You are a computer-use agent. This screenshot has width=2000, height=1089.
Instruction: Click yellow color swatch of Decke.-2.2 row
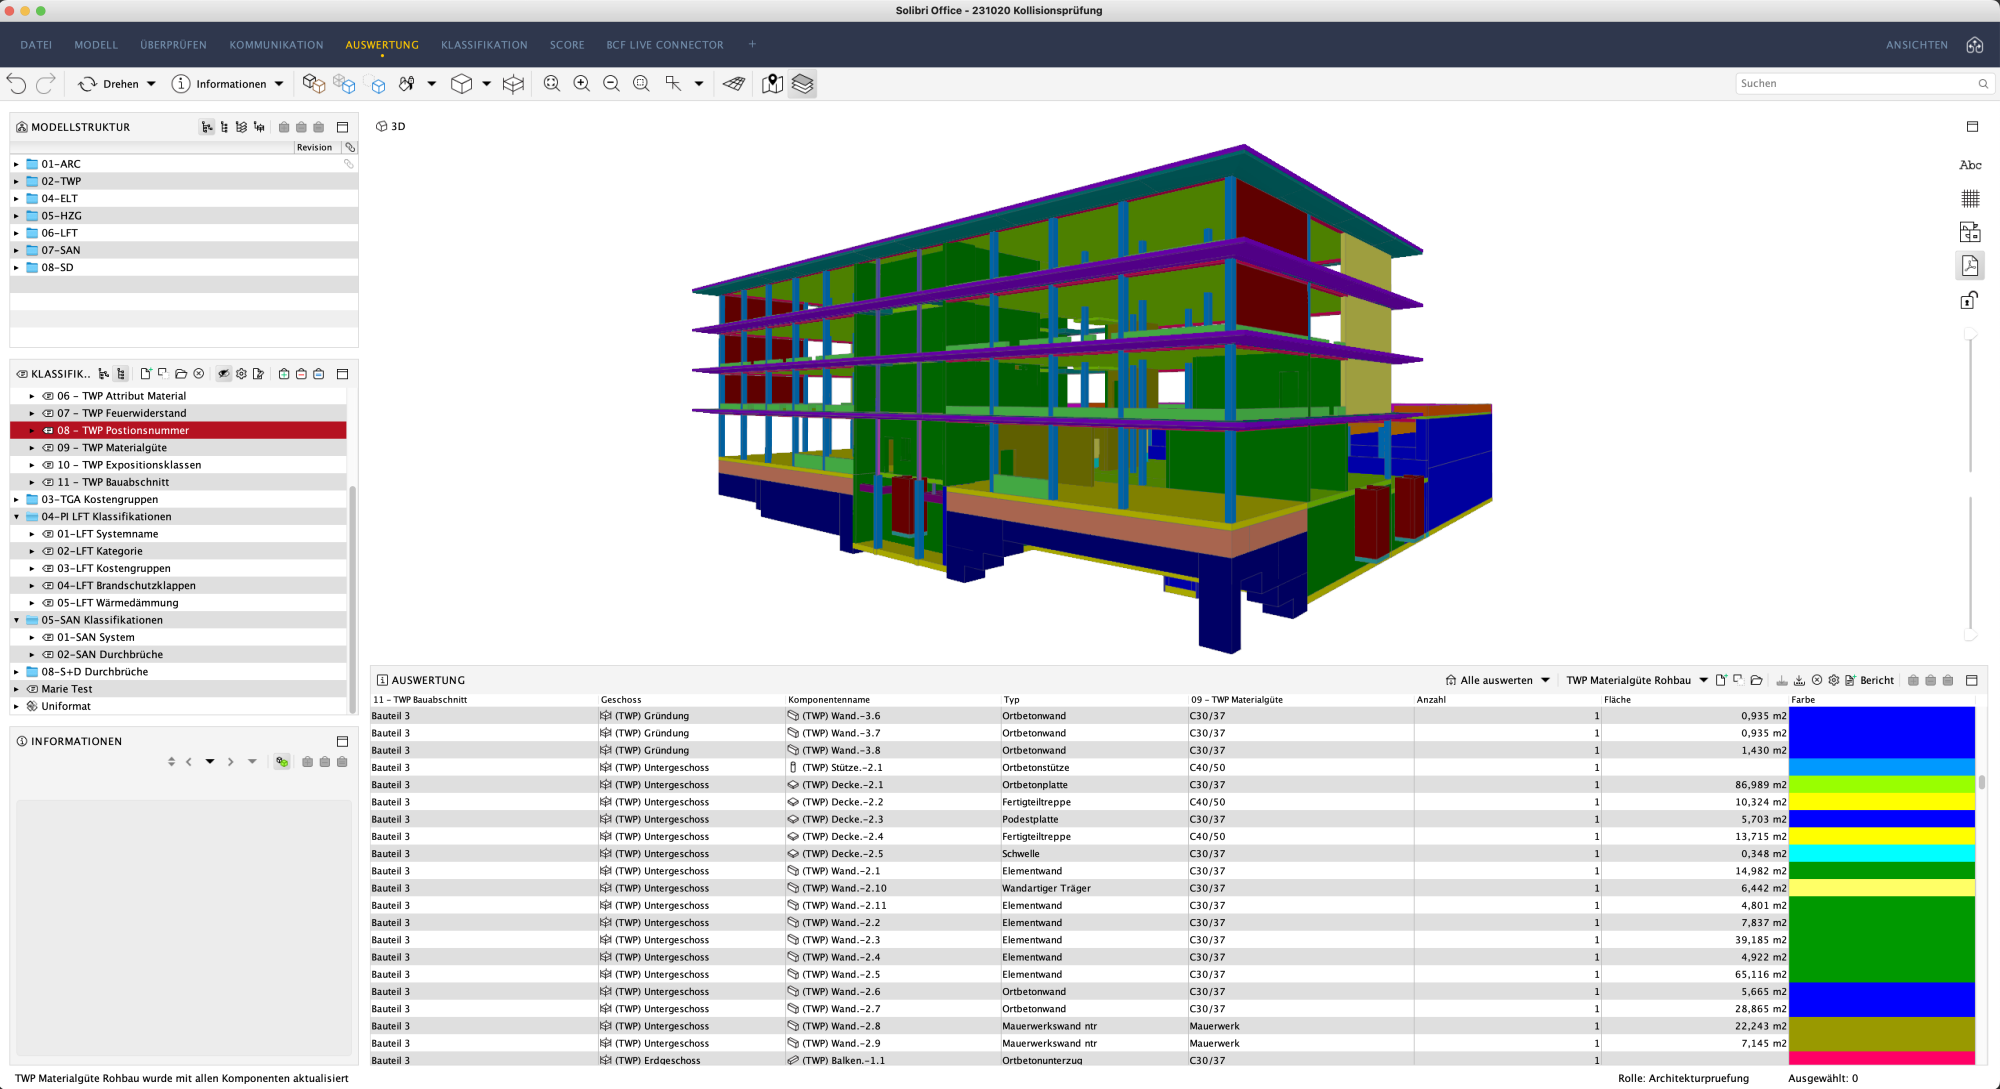1881,802
